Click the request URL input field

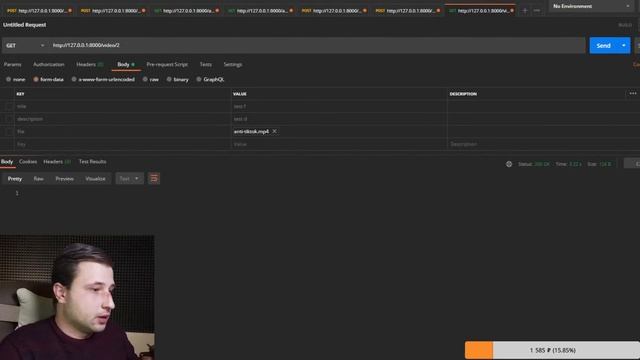click(x=317, y=45)
